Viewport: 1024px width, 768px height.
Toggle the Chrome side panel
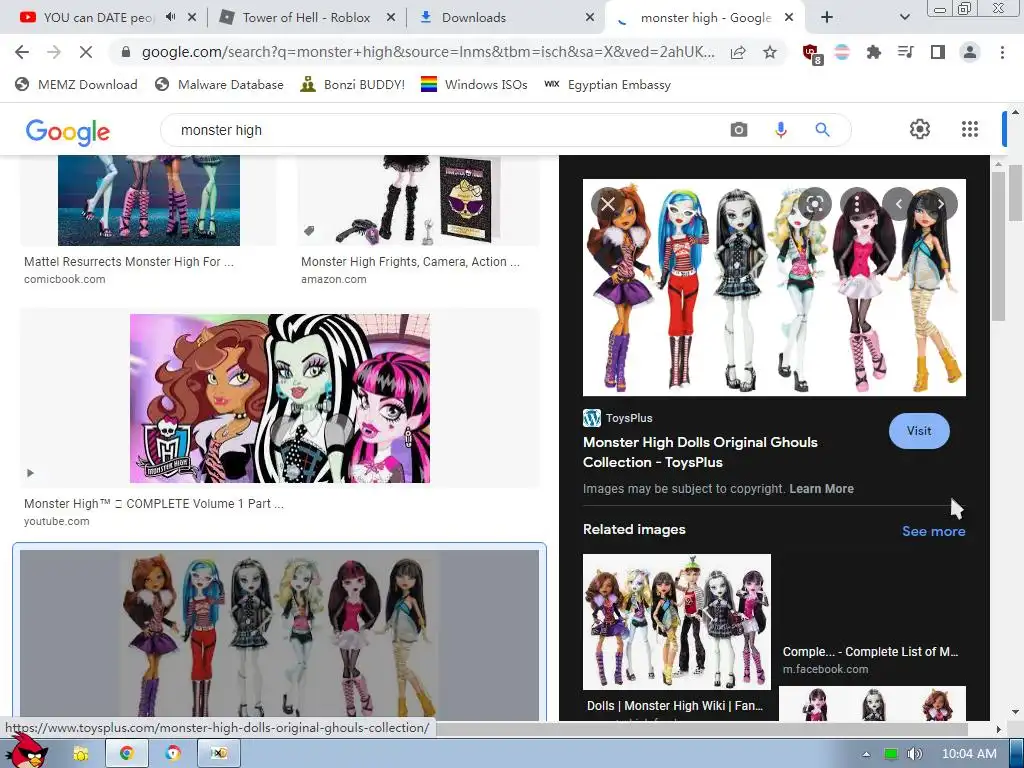tap(938, 52)
